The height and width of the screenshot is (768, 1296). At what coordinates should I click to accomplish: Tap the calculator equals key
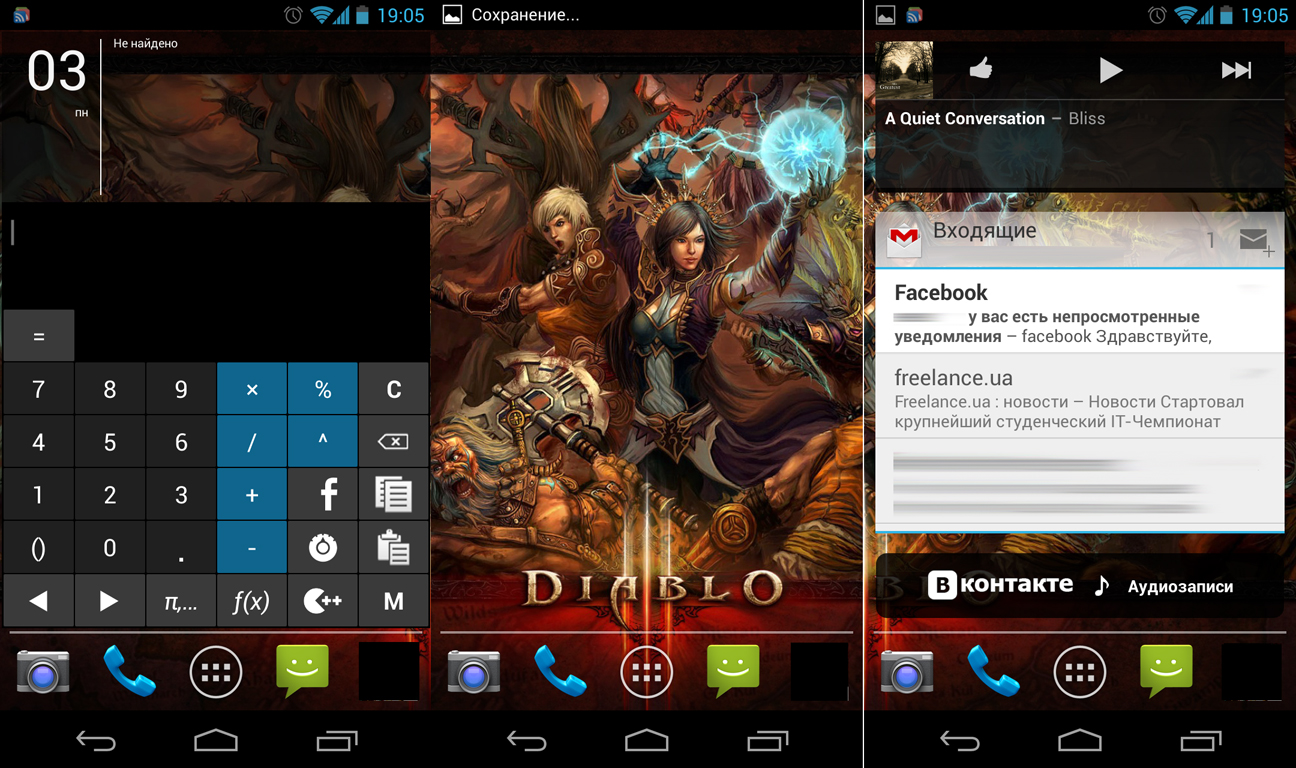(x=38, y=336)
